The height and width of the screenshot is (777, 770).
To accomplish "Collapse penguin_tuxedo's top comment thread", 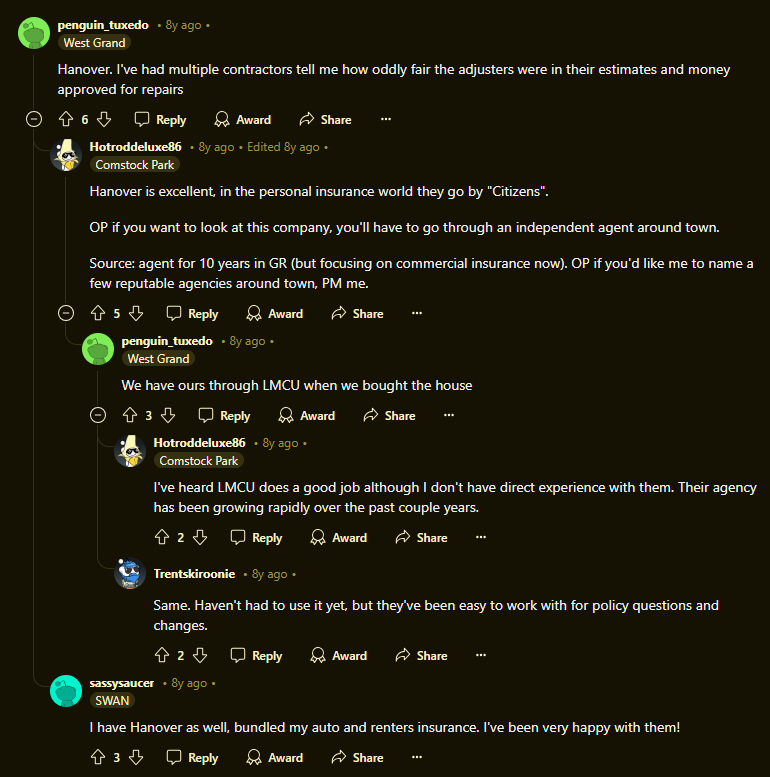I will 34,119.
